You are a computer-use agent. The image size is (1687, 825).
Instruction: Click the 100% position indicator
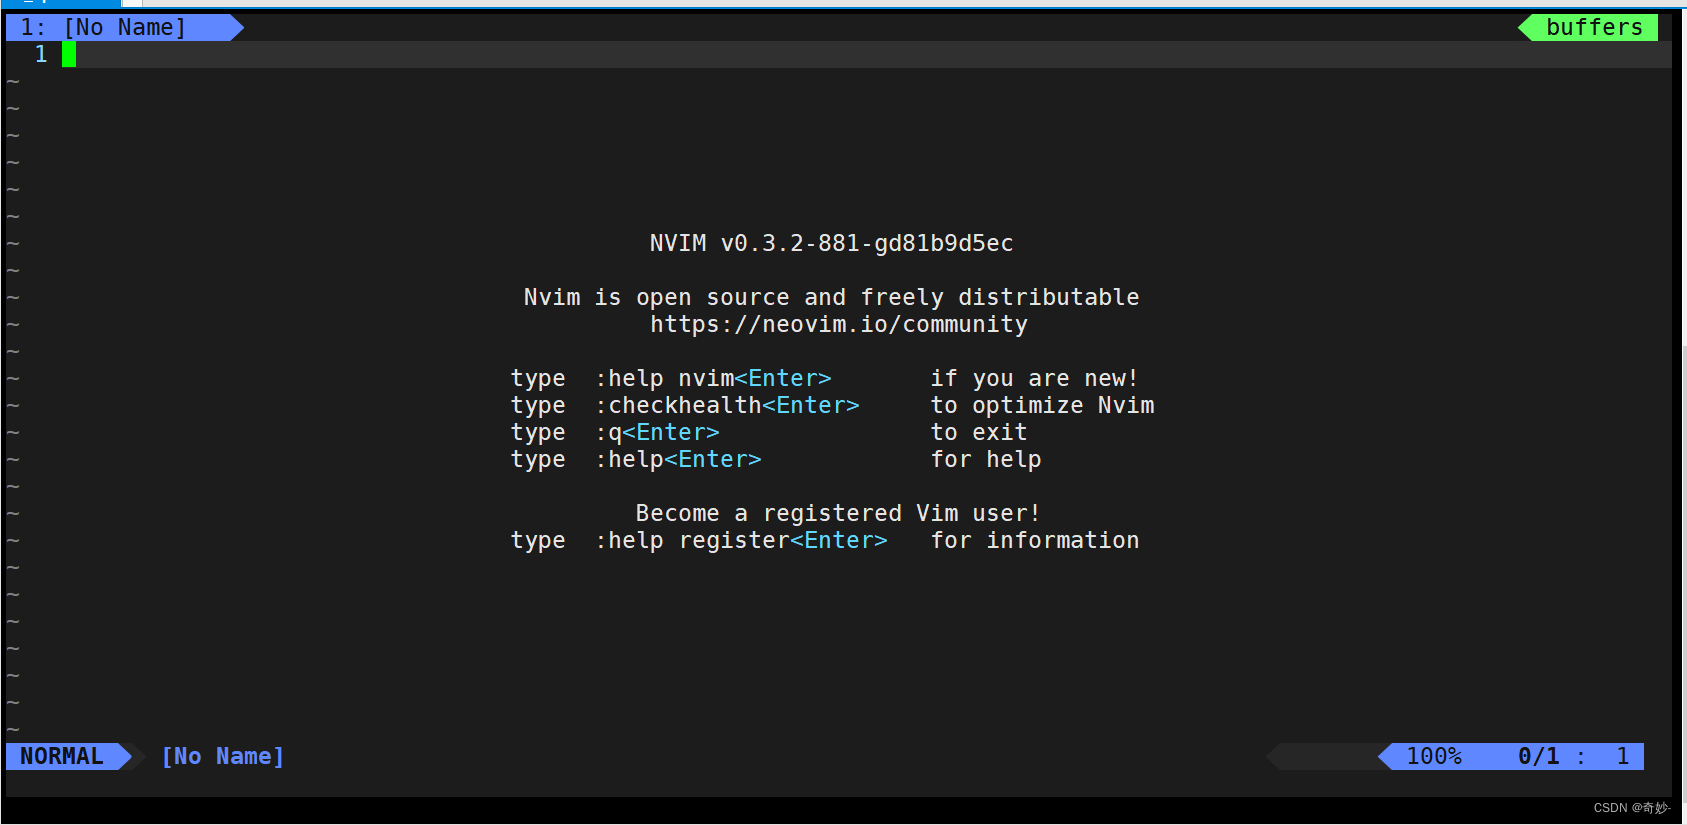pos(1434,756)
